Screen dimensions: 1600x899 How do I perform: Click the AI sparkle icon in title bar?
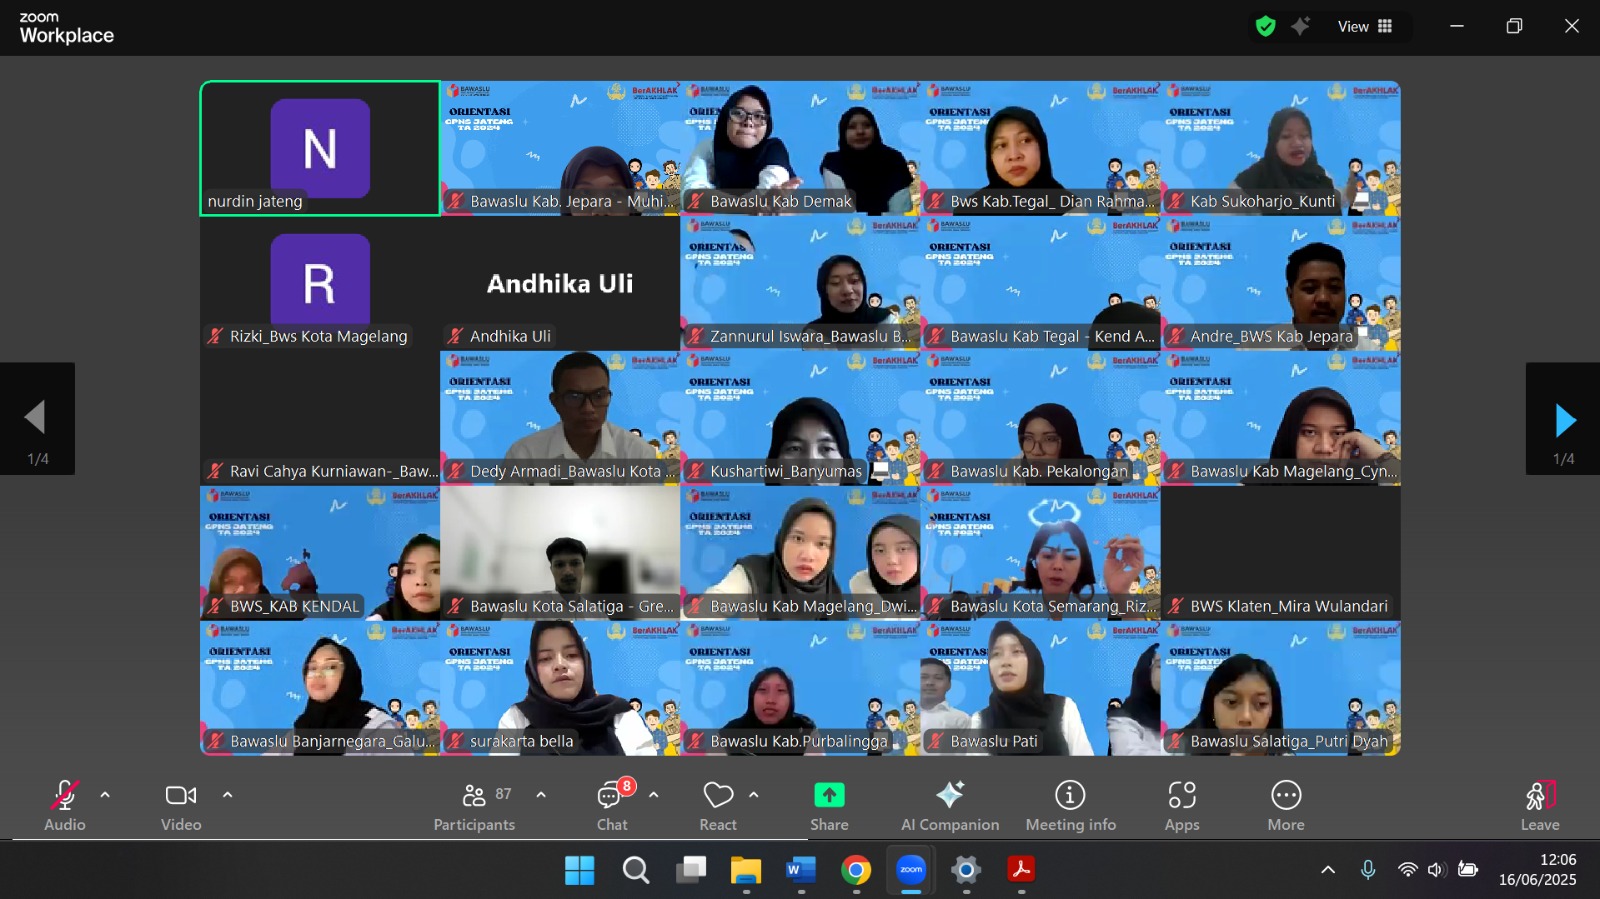1301,27
